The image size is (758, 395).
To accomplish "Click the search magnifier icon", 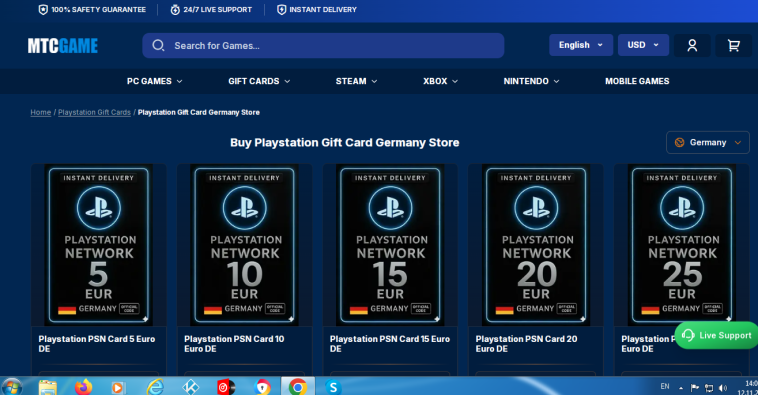I will pyautogui.click(x=158, y=45).
